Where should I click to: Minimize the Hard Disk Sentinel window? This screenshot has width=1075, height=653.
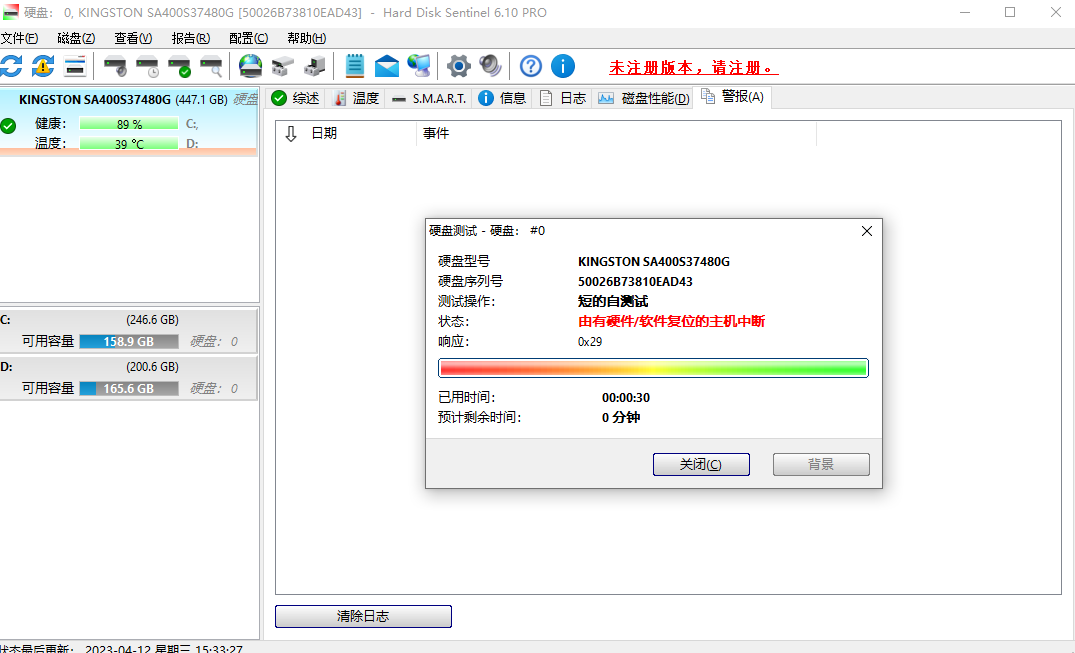click(x=965, y=12)
